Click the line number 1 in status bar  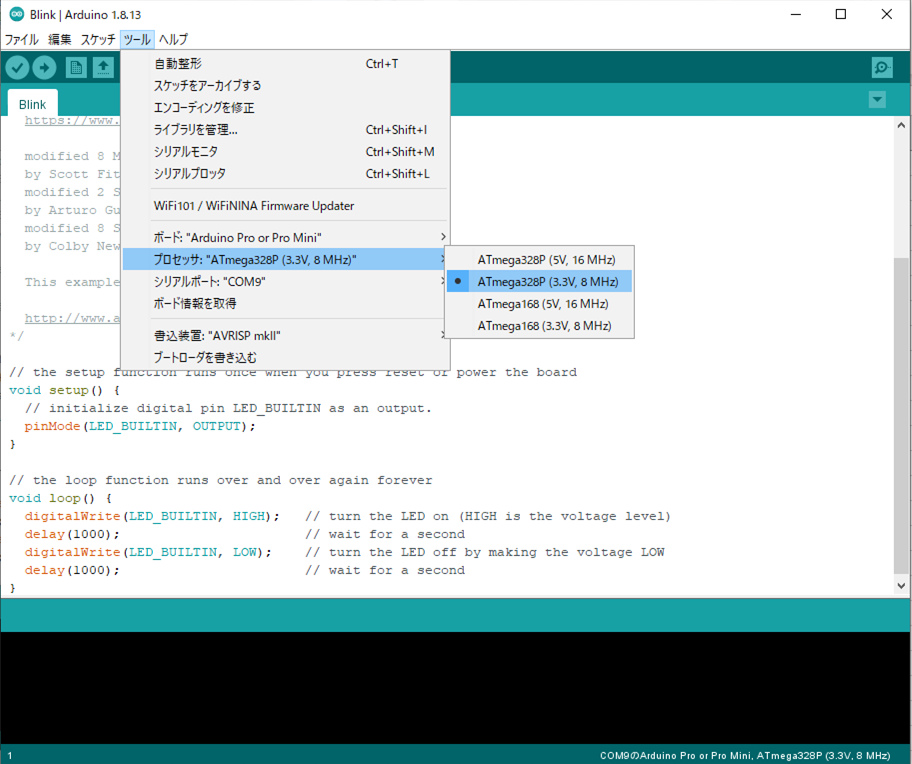tap(10, 756)
